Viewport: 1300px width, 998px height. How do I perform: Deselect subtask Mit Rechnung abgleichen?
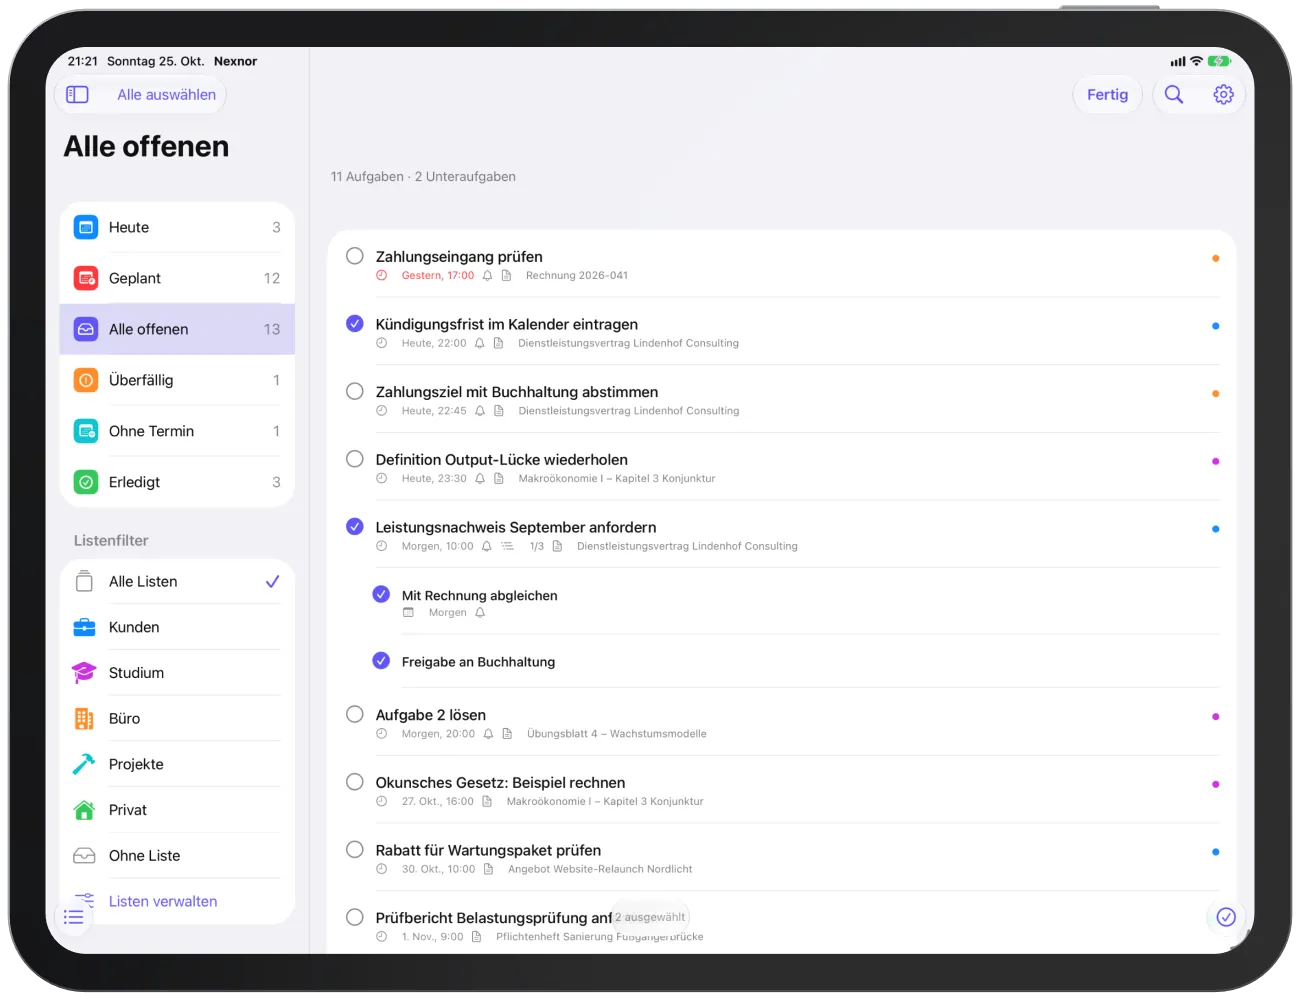[381, 594]
